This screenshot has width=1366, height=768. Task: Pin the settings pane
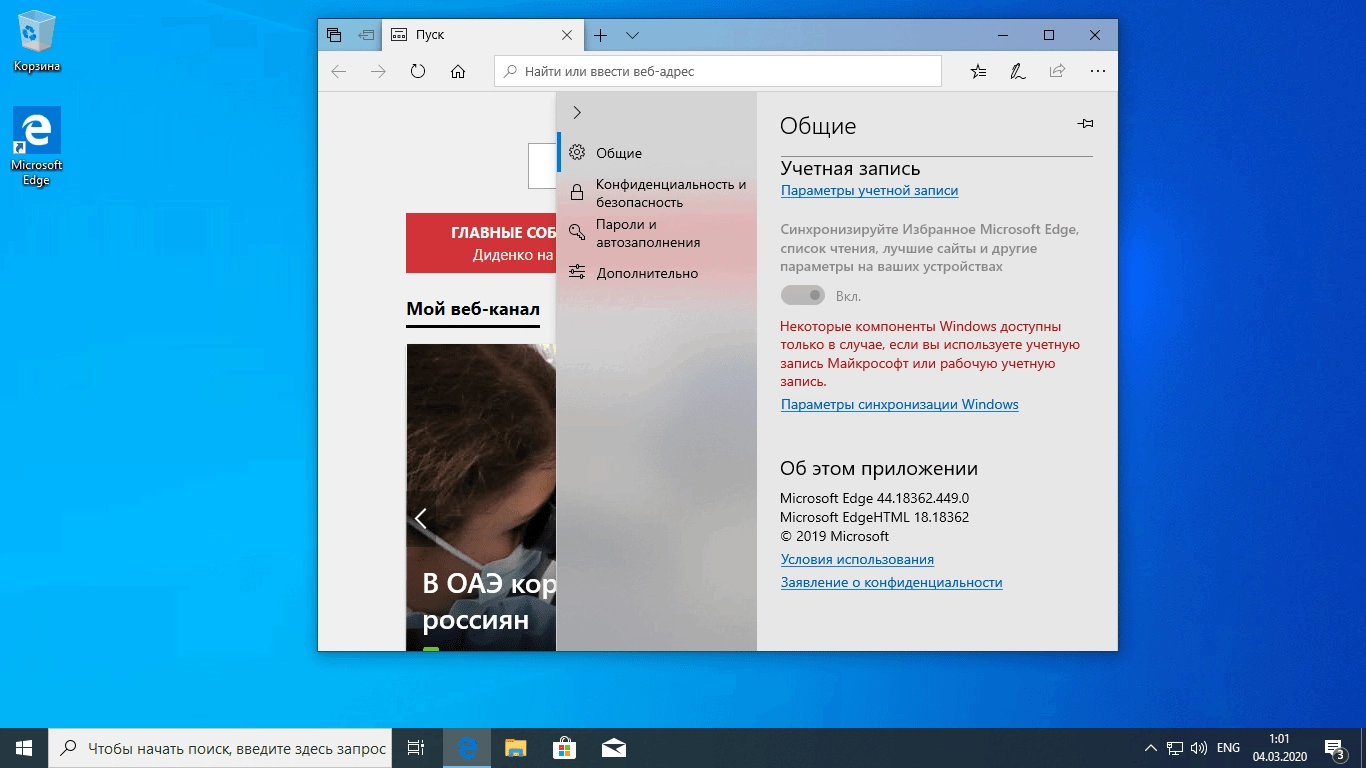[x=1085, y=124]
